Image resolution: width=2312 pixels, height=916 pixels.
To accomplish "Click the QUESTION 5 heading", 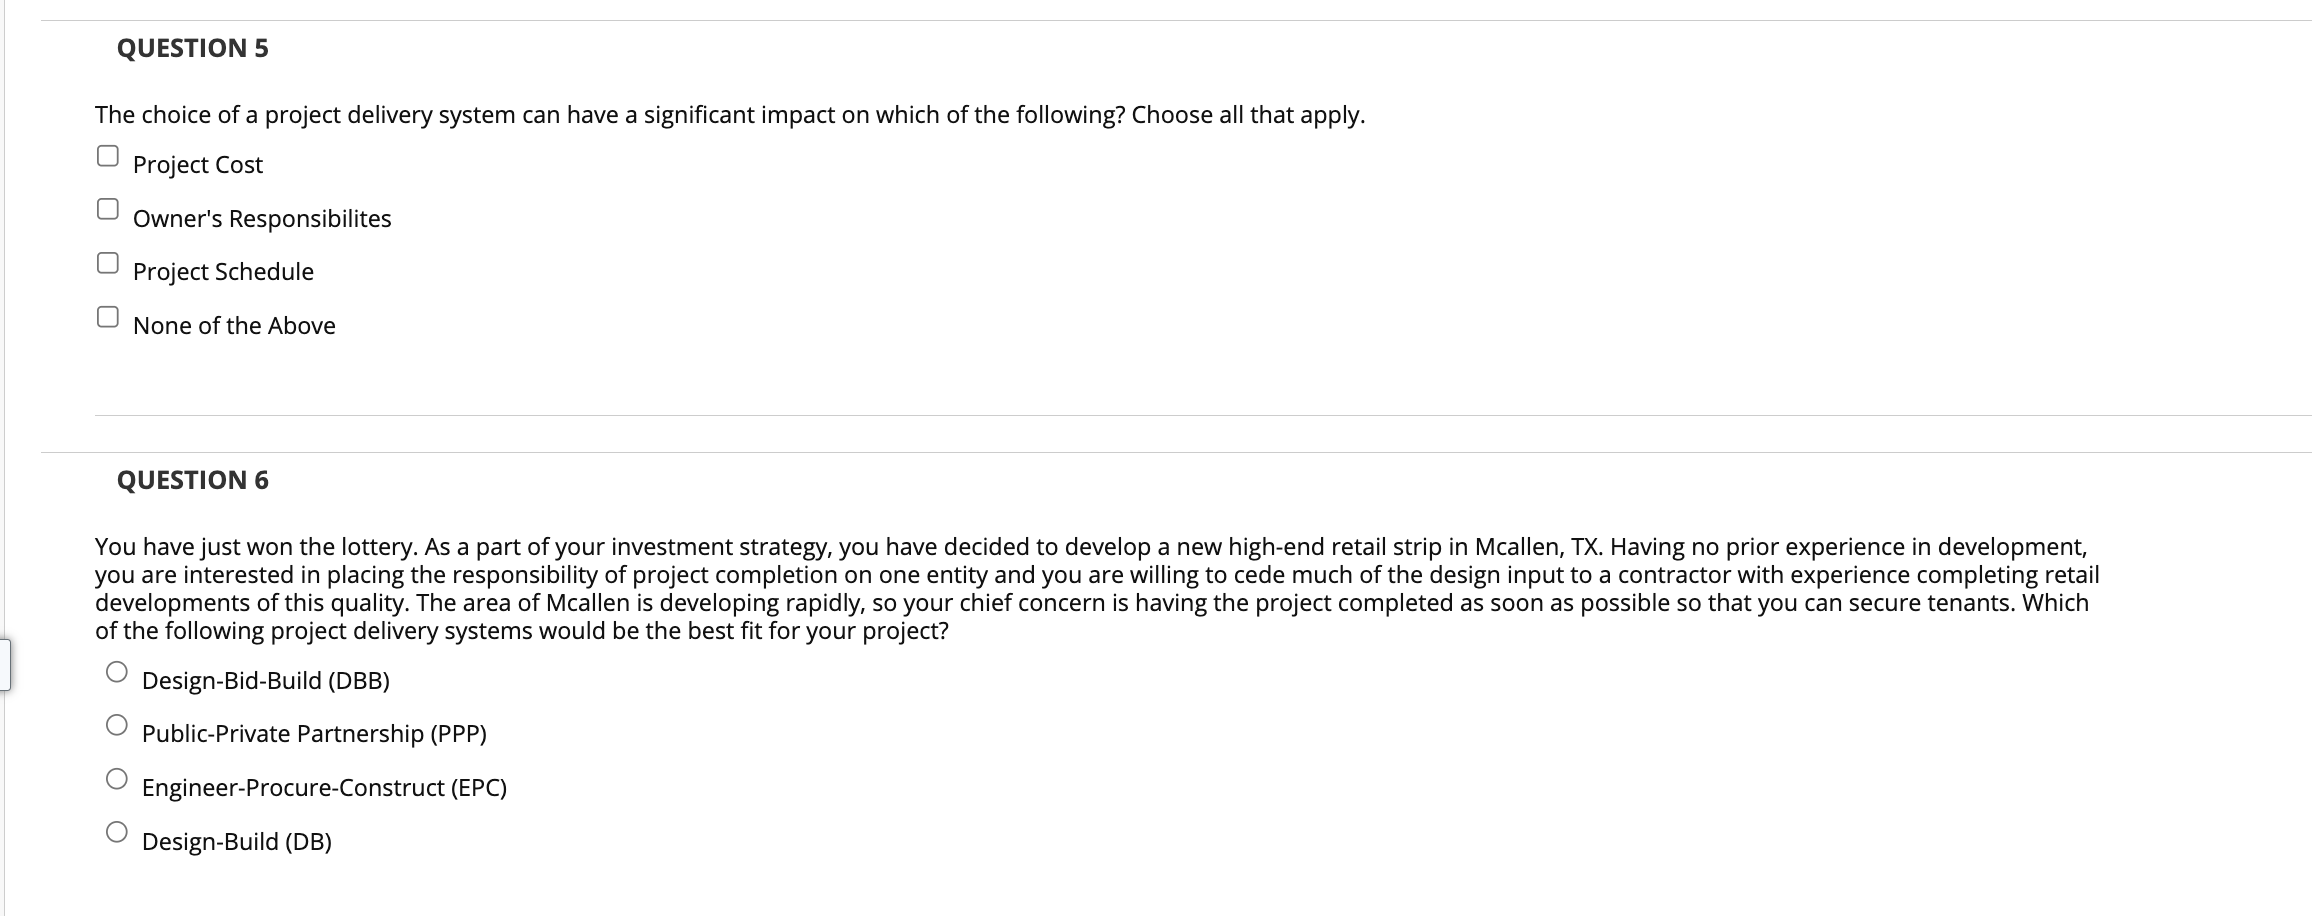I will point(193,47).
